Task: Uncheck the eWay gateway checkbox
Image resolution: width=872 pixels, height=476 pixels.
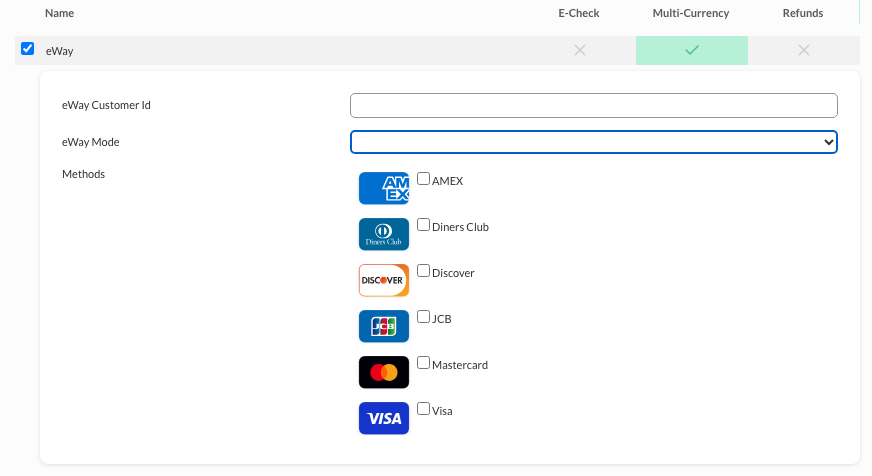Action: point(27,49)
